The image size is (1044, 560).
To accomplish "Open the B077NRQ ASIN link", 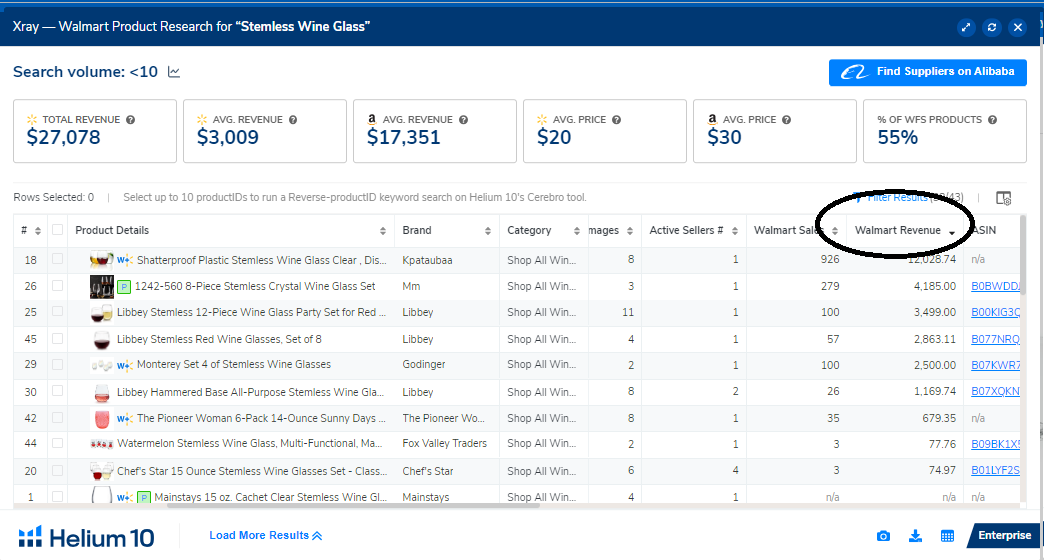I will click(995, 339).
